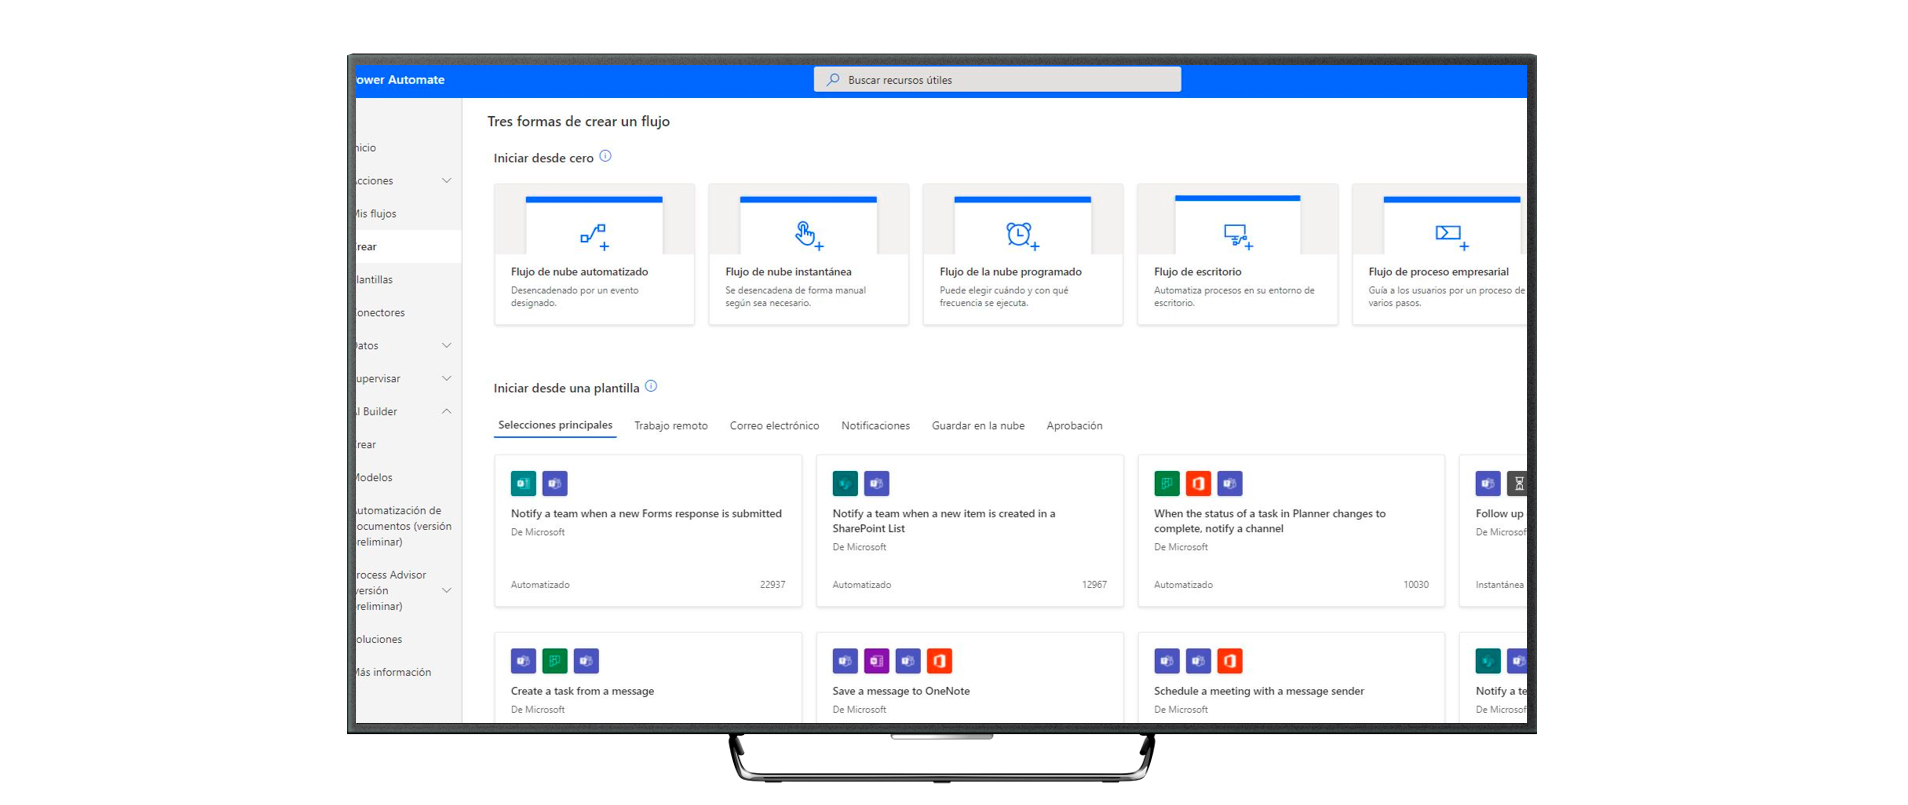
Task: Open template titled Create a task from a message
Action: click(582, 691)
